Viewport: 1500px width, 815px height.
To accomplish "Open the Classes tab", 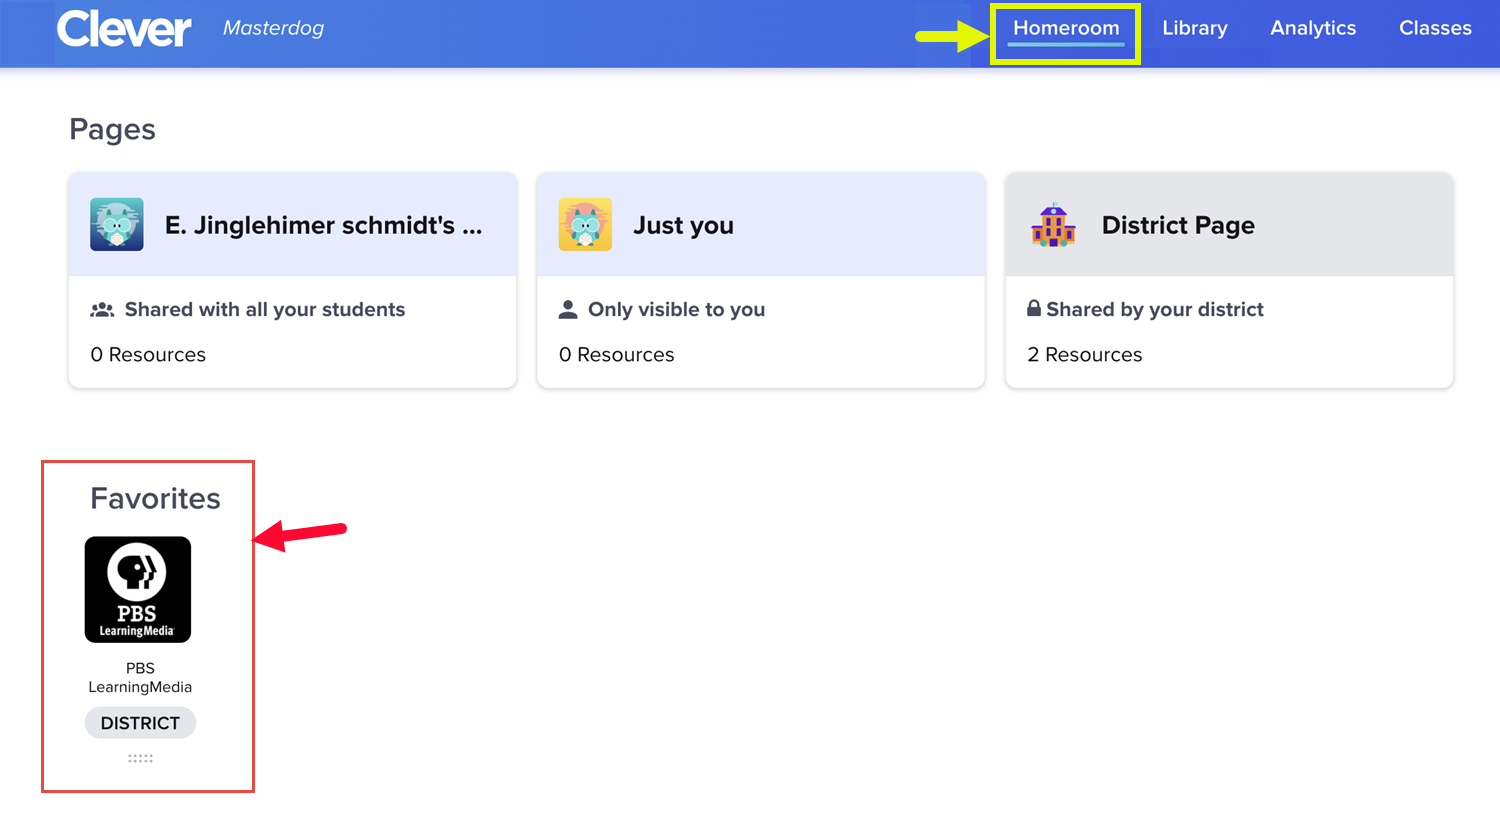I will [1435, 29].
